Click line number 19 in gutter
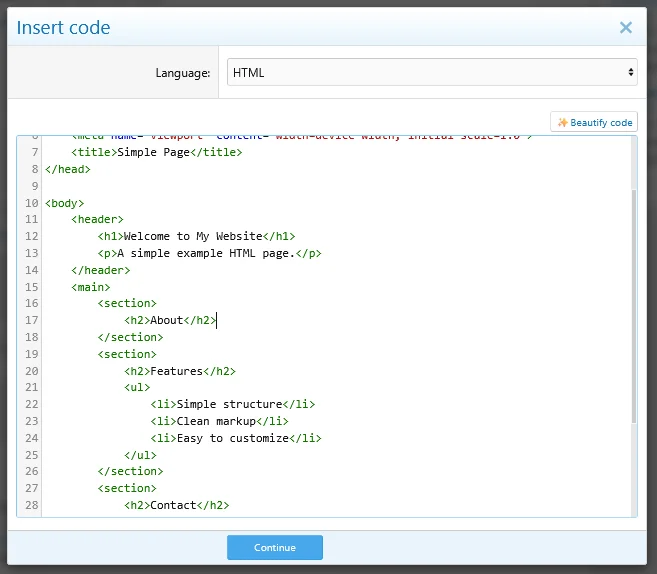Screen dimensions: 657x574 click(x=31, y=354)
